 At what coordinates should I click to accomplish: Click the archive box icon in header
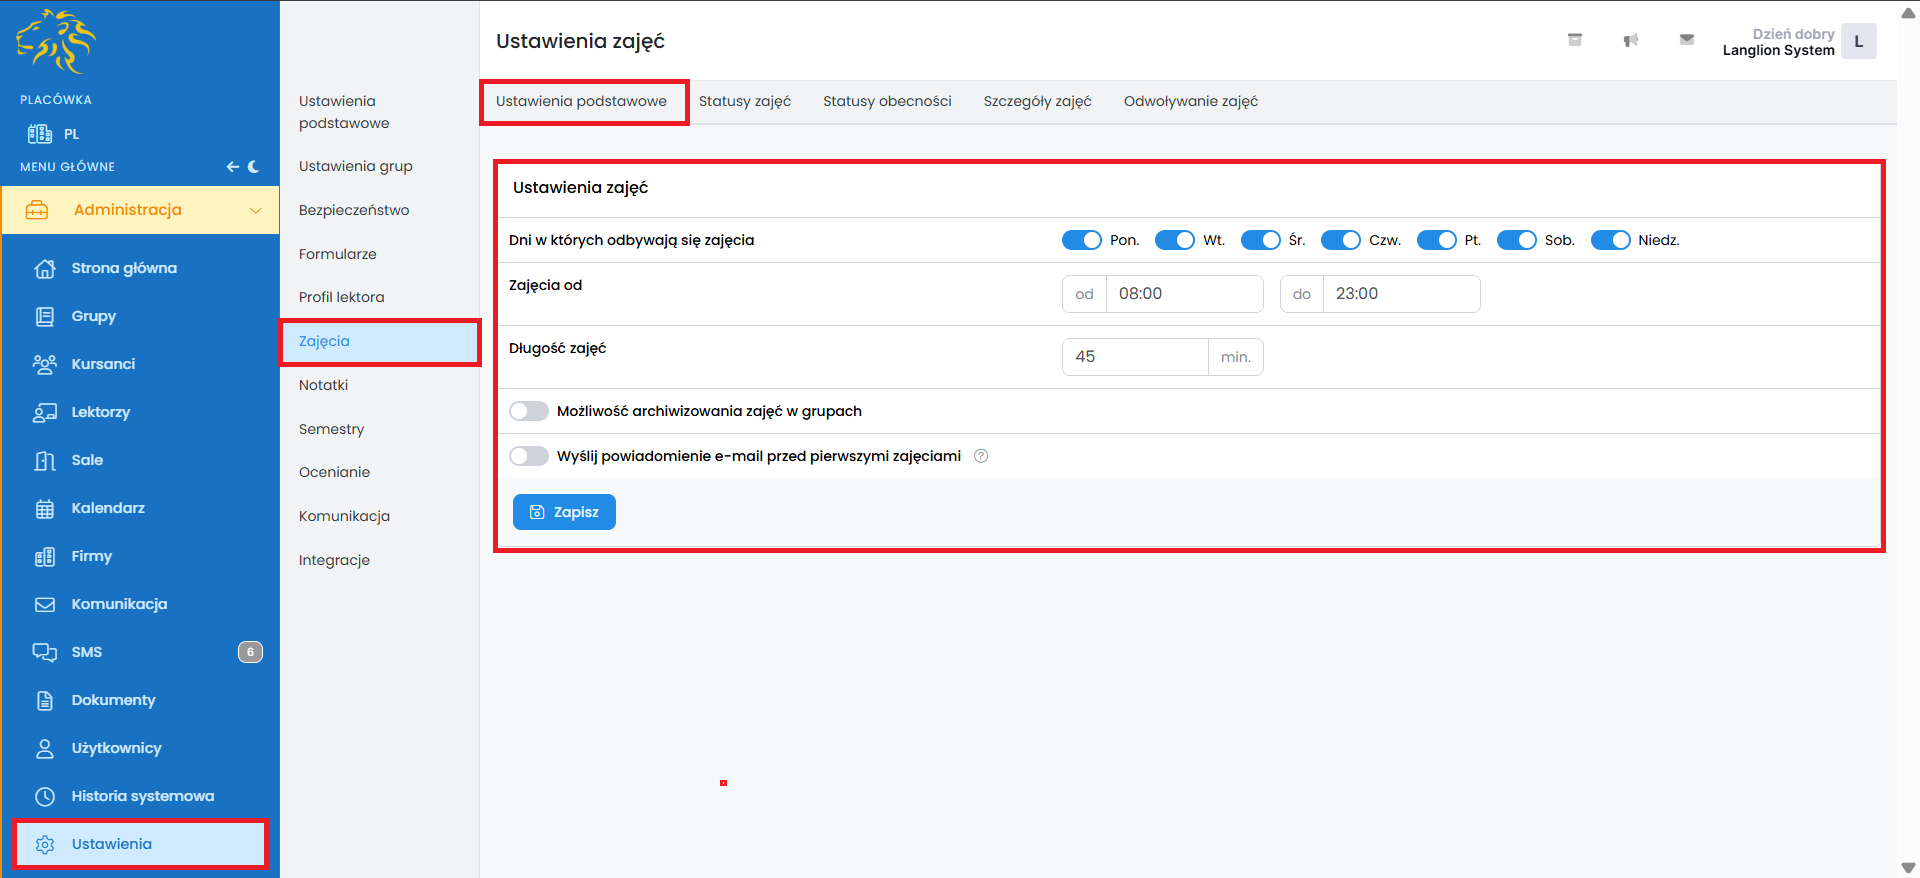(1574, 40)
